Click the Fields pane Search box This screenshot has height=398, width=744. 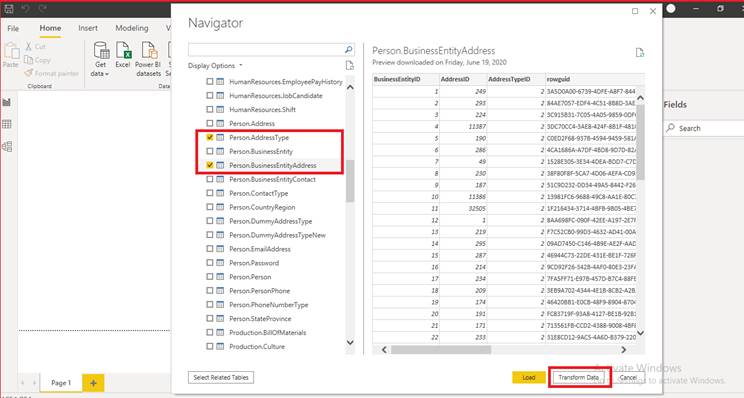704,128
